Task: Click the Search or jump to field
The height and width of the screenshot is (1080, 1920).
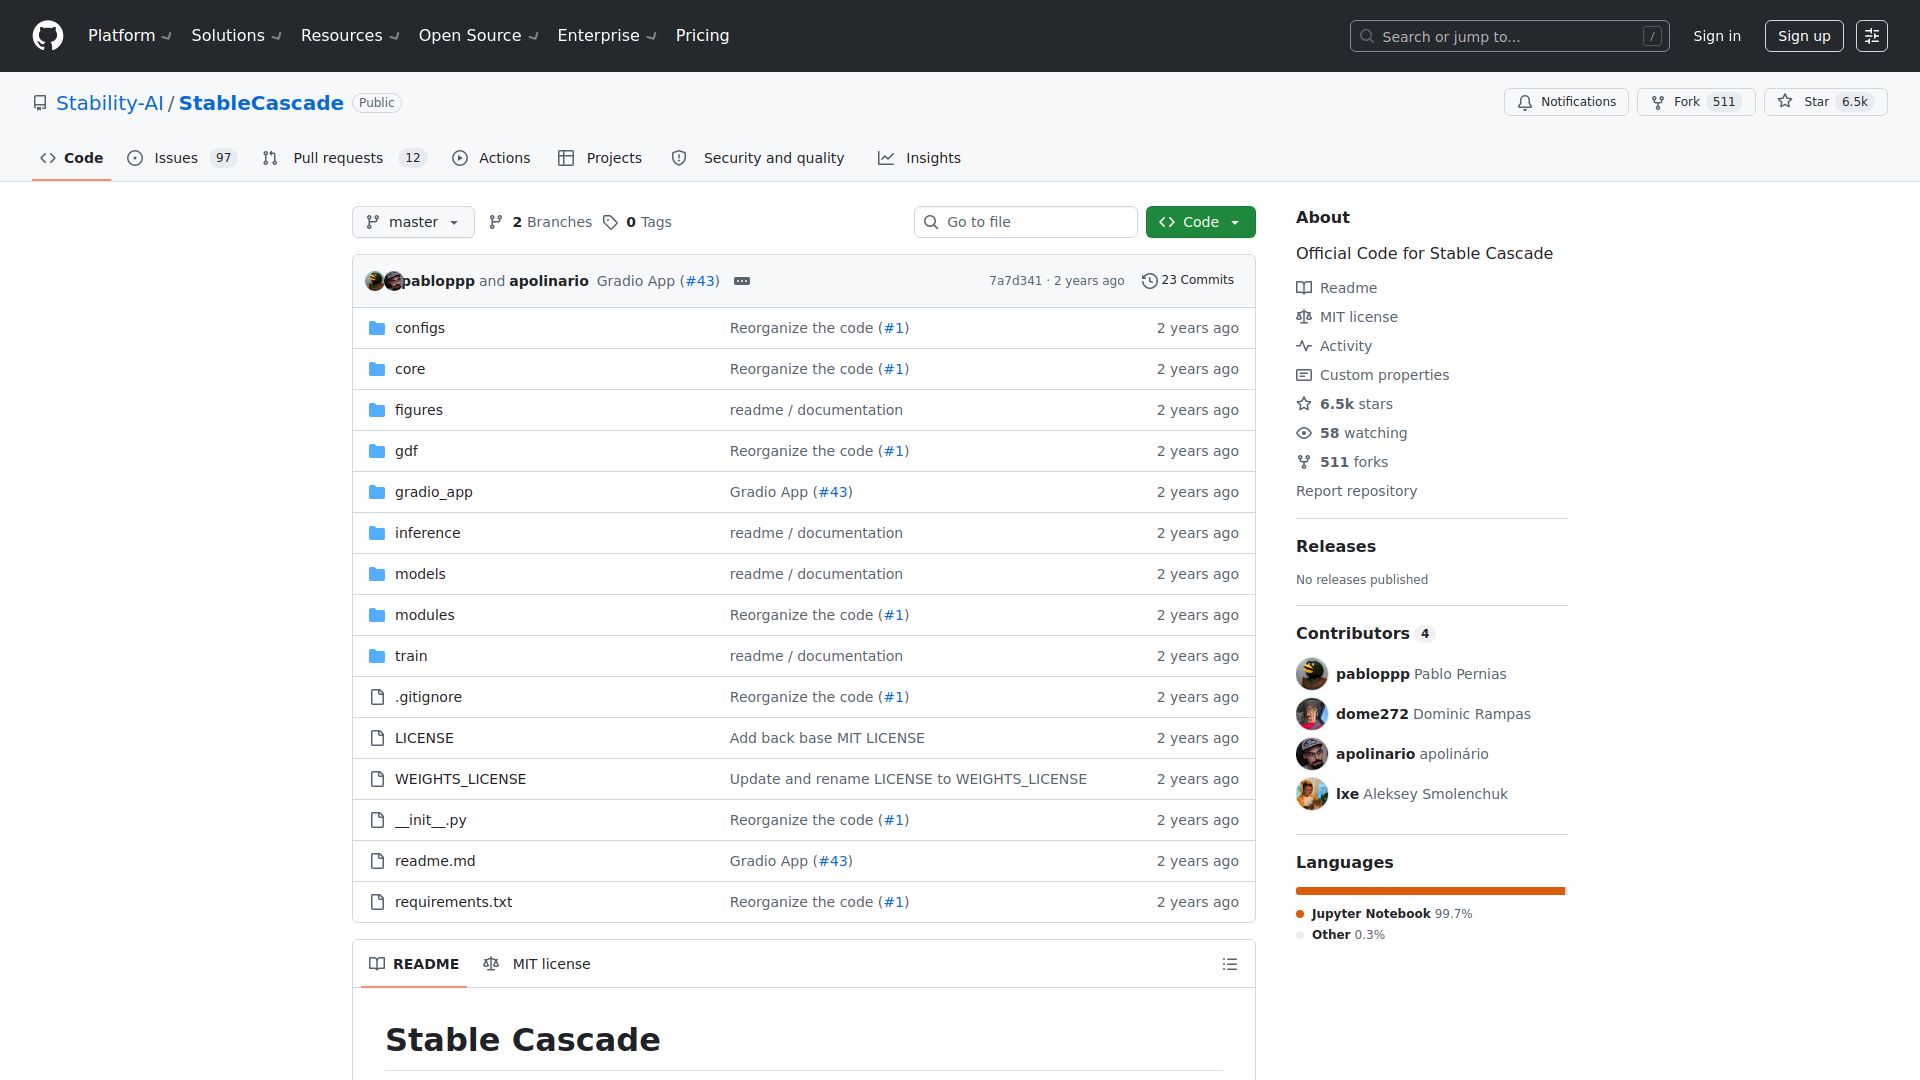Action: coord(1510,36)
